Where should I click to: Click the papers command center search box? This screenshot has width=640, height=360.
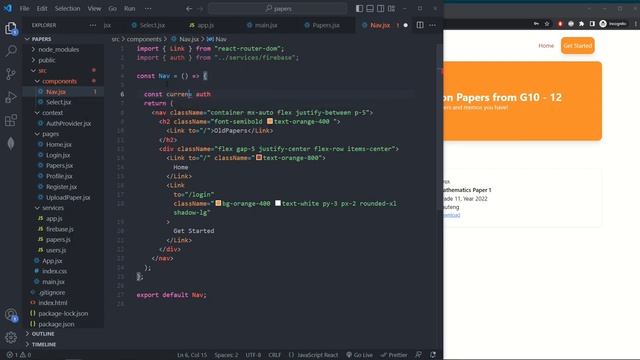278,9
